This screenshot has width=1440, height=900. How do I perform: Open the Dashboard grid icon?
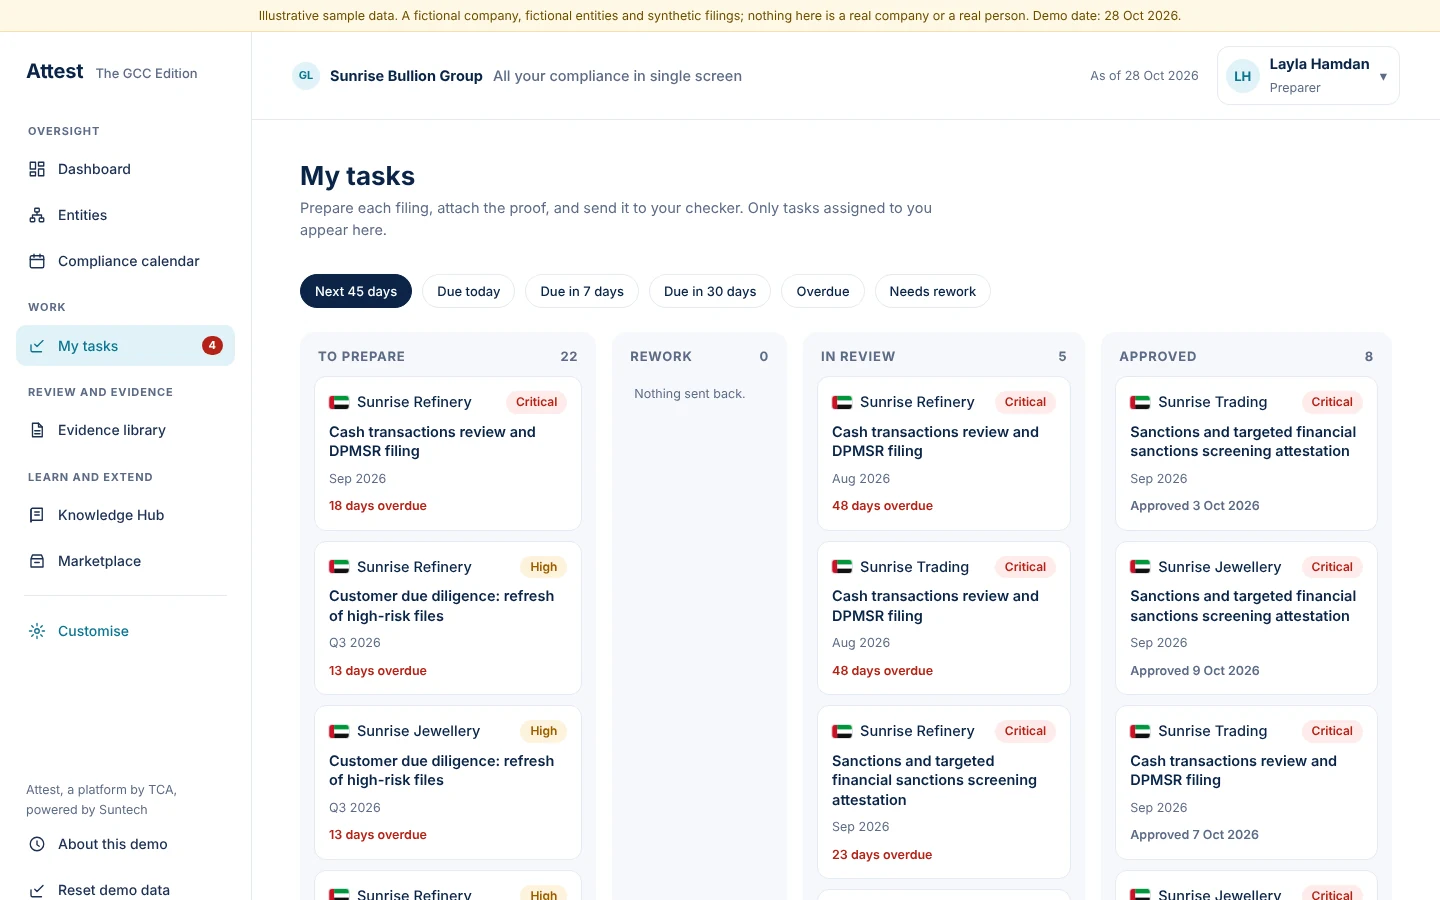(x=37, y=169)
